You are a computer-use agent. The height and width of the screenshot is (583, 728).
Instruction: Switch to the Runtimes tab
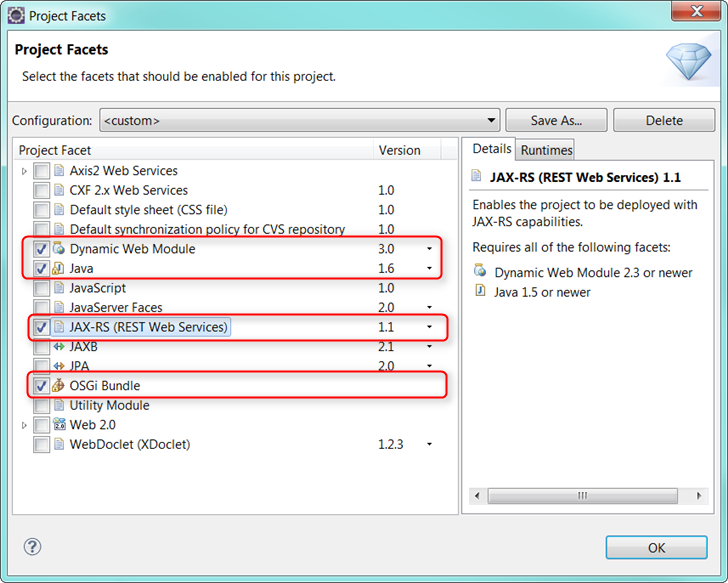(x=546, y=150)
